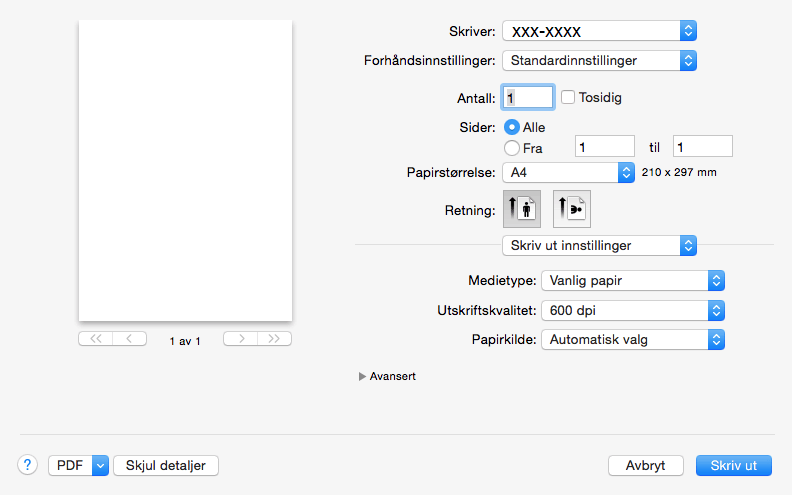
Task: Expand the Avansert section
Action: tap(363, 377)
